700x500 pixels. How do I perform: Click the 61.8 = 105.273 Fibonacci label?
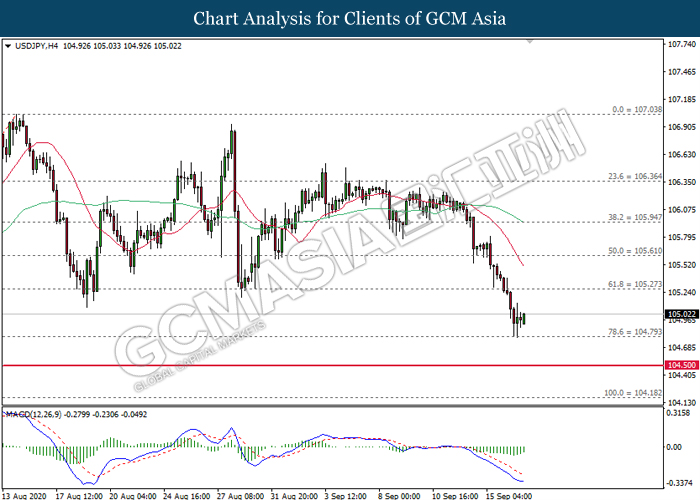point(635,284)
